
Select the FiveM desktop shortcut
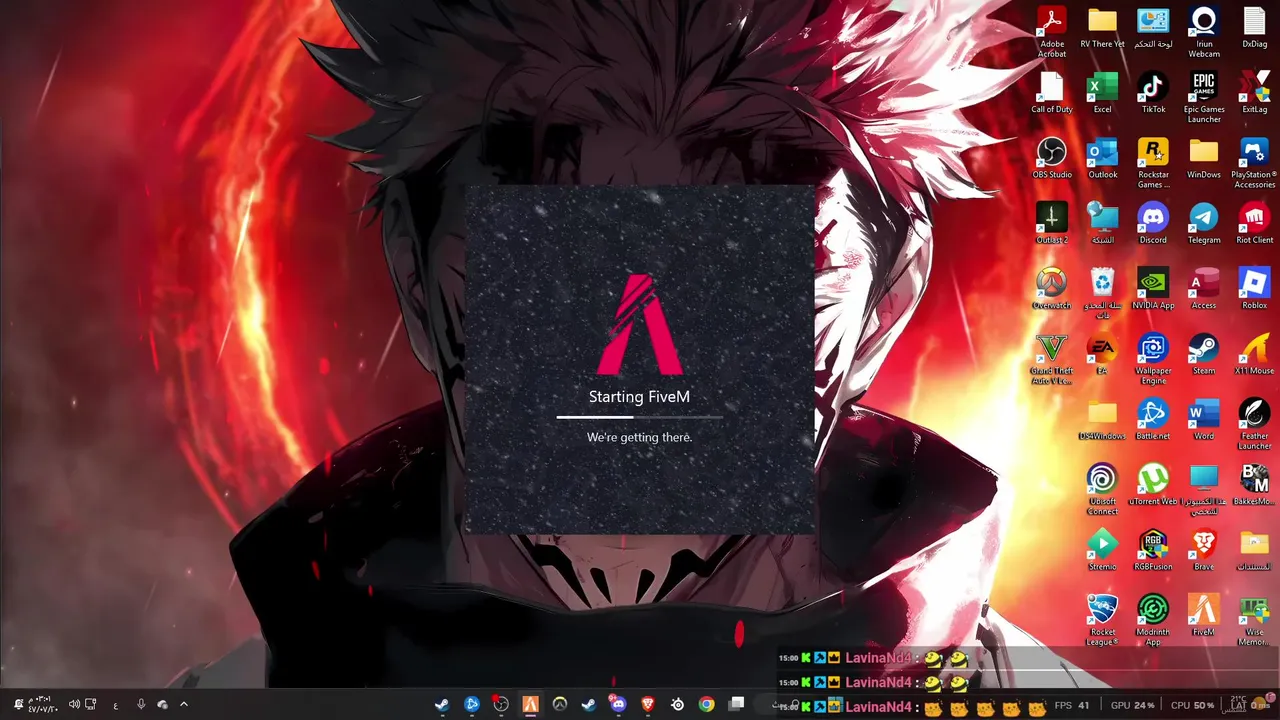click(1204, 614)
